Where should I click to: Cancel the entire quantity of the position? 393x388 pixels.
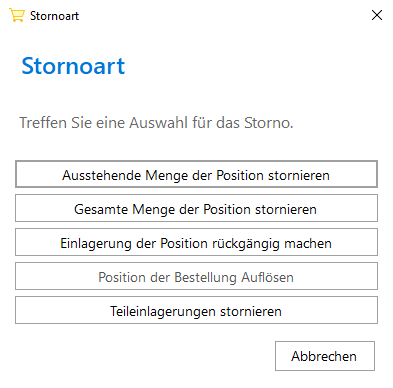[196, 208]
